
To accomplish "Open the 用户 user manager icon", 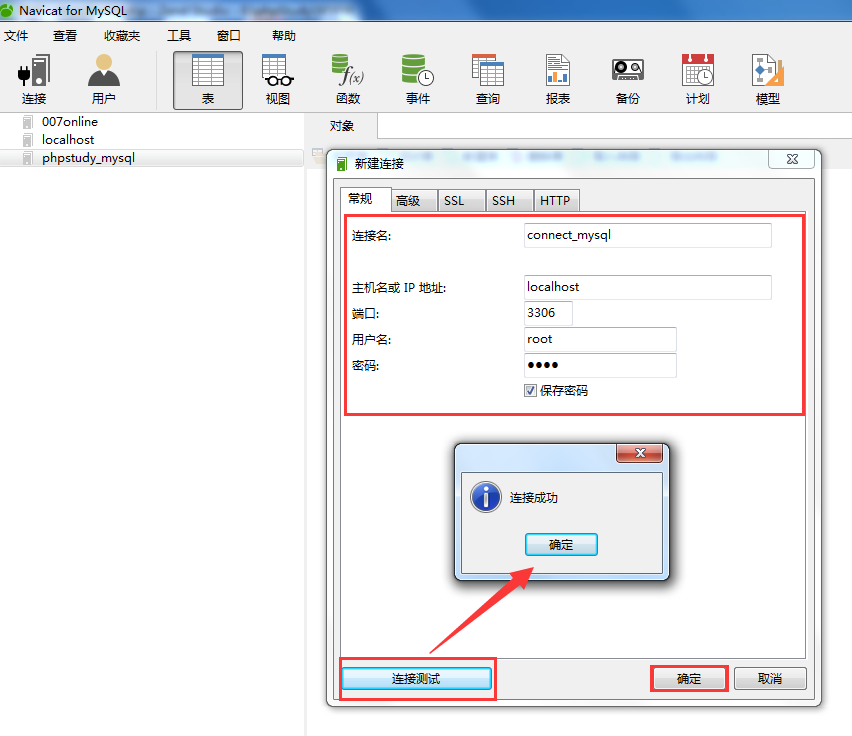I will tap(103, 80).
